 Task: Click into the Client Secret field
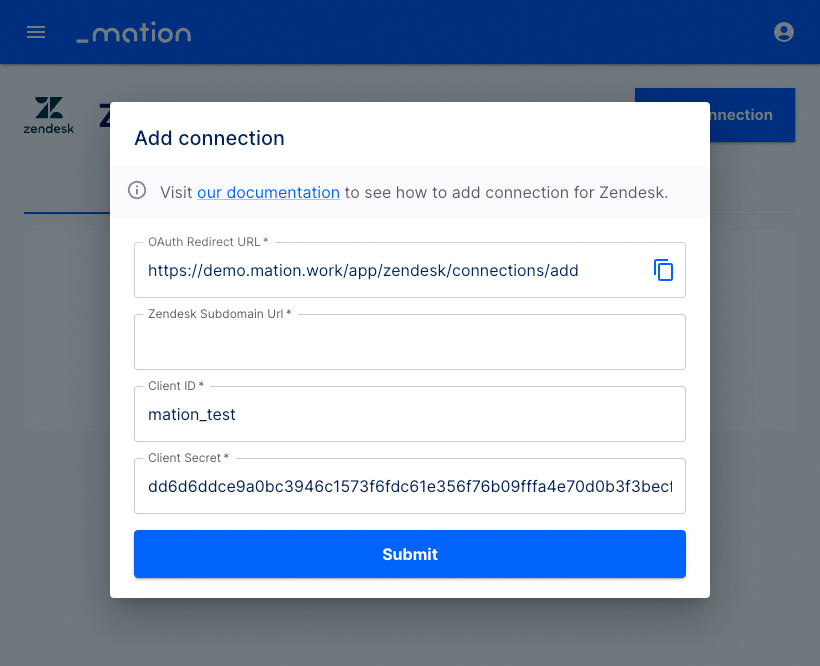tap(409, 486)
